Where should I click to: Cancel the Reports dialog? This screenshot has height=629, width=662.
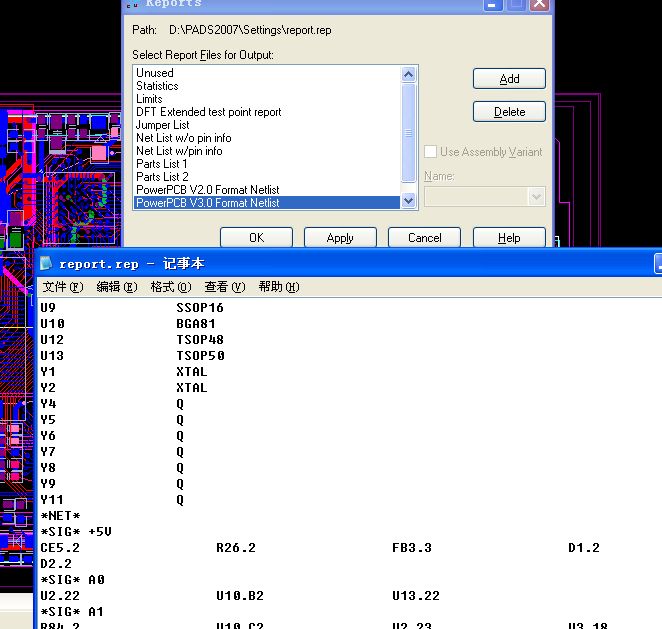click(x=424, y=238)
